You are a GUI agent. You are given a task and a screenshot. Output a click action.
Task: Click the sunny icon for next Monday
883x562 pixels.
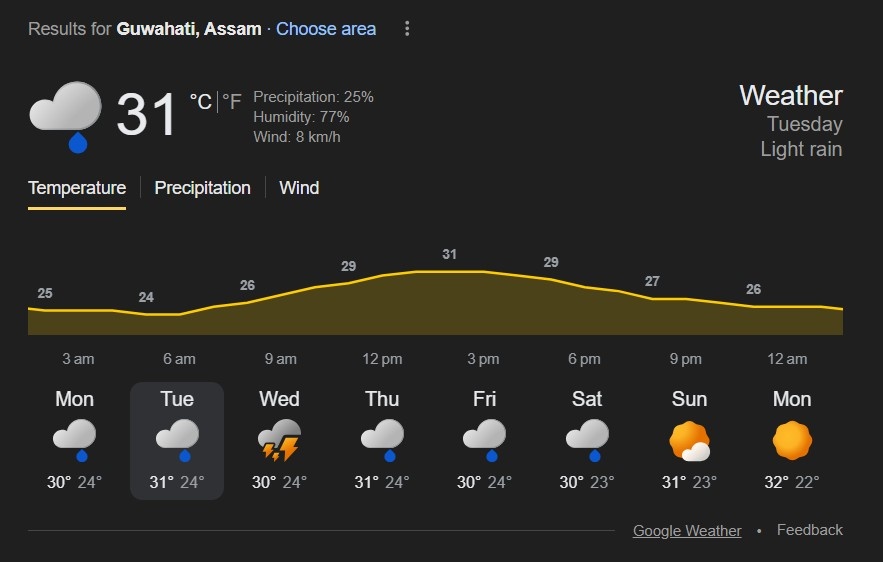tap(792, 440)
